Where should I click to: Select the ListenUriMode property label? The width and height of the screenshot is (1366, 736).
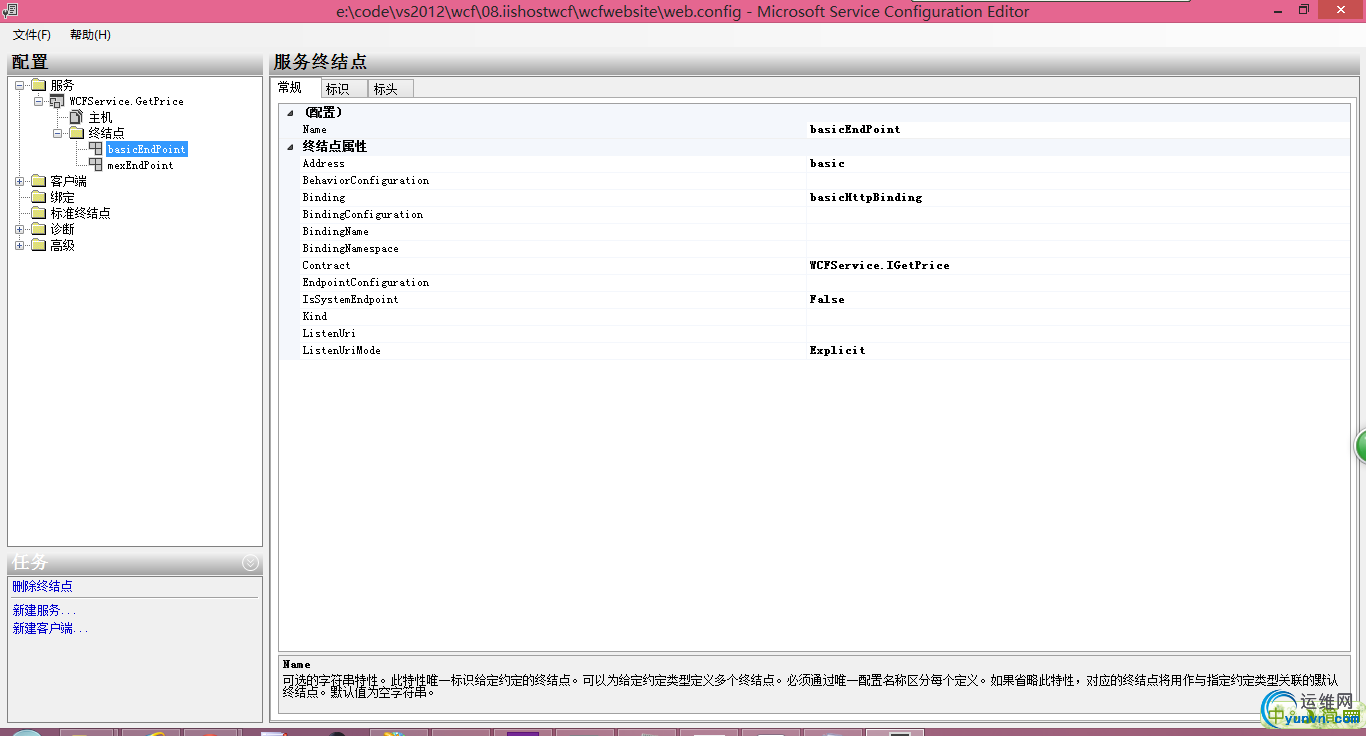(x=341, y=350)
